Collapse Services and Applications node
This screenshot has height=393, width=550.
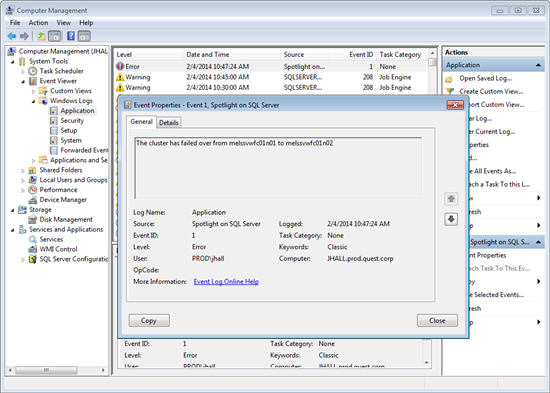pos(13,229)
